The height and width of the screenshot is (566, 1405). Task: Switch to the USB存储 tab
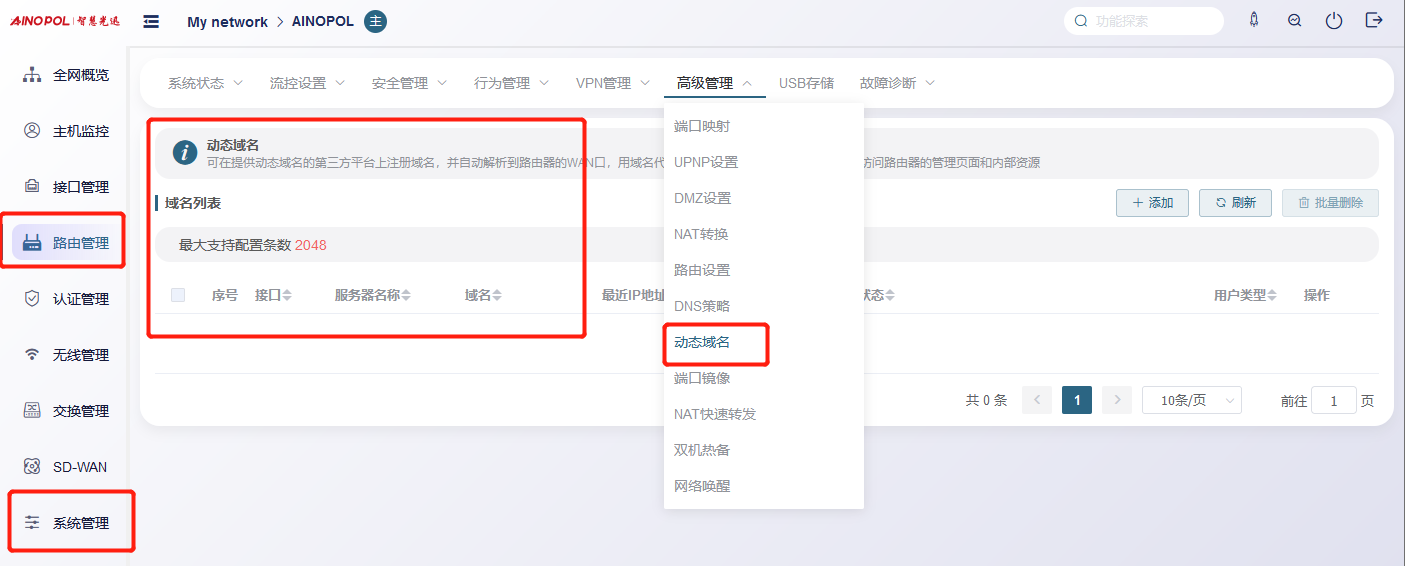806,83
